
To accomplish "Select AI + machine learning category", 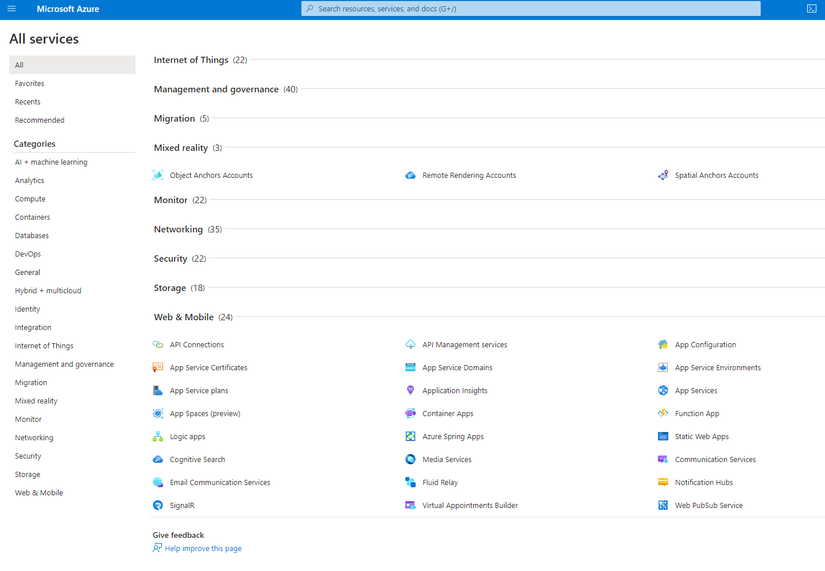I will point(51,162).
